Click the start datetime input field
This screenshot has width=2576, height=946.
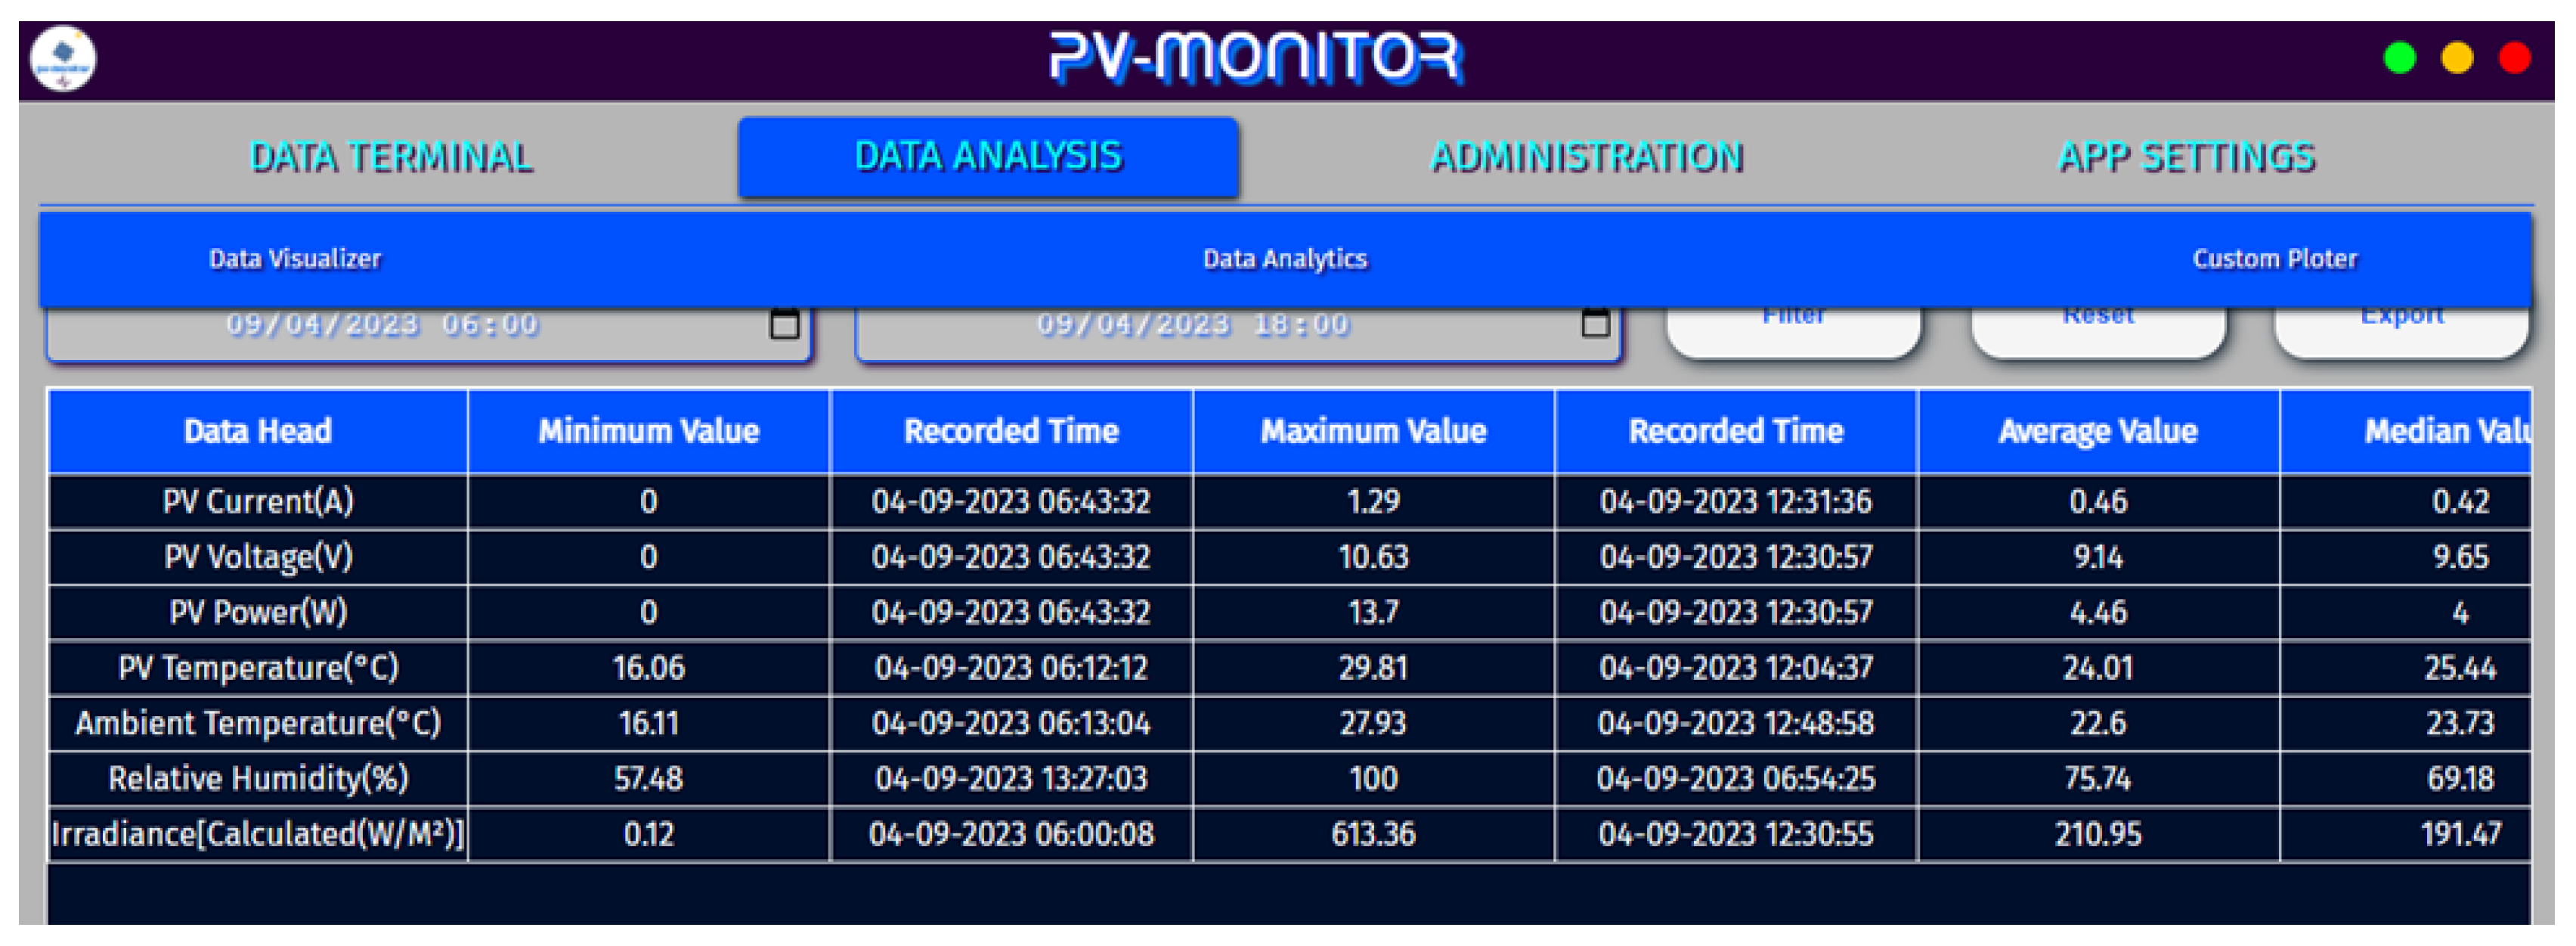tap(382, 326)
